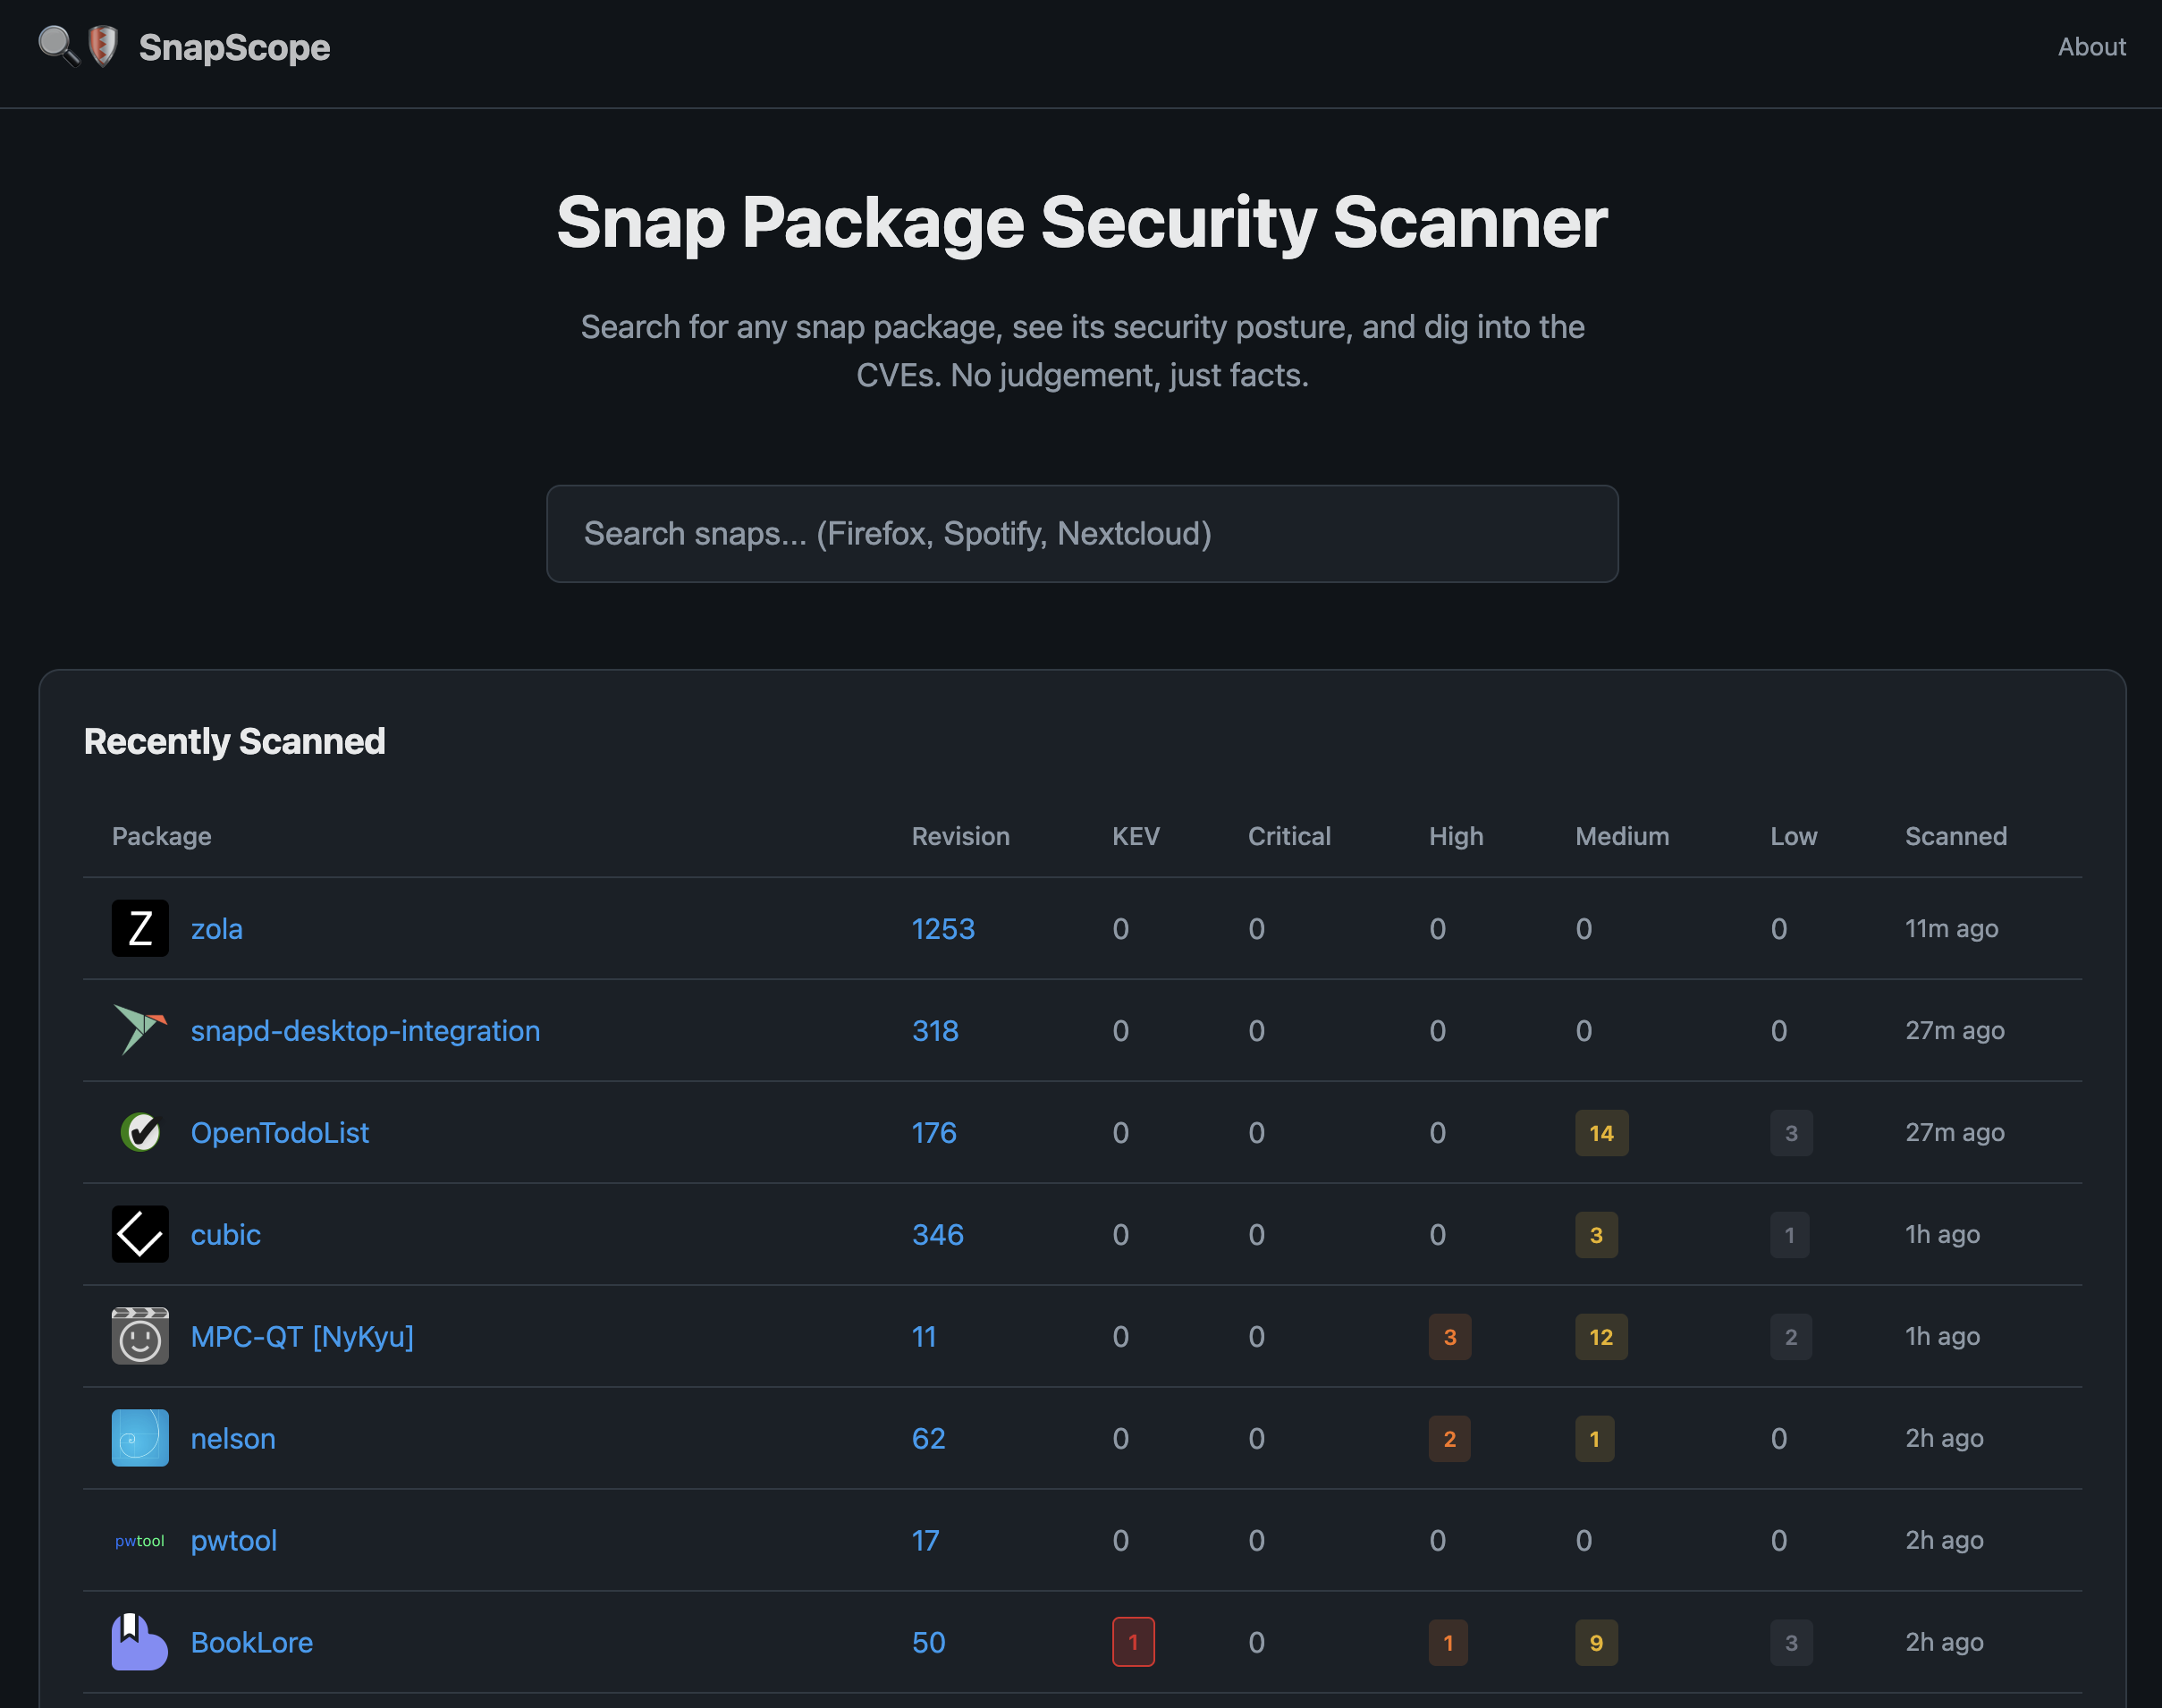
Task: Click the nelson blue spiral icon
Action: click(x=140, y=1438)
